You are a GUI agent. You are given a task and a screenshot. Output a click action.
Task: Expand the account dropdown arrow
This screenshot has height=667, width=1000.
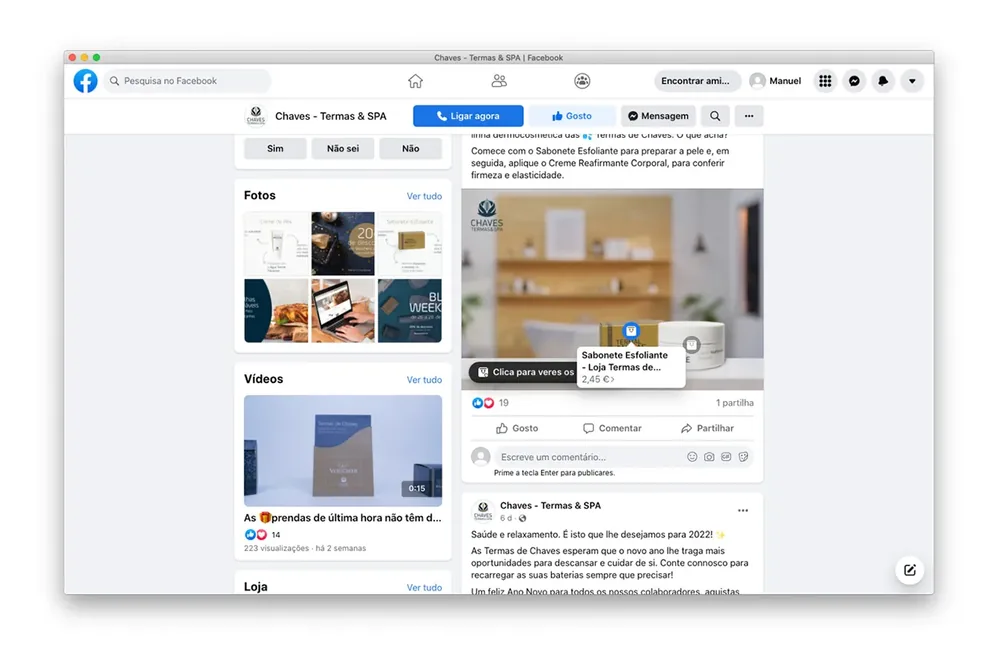click(912, 81)
